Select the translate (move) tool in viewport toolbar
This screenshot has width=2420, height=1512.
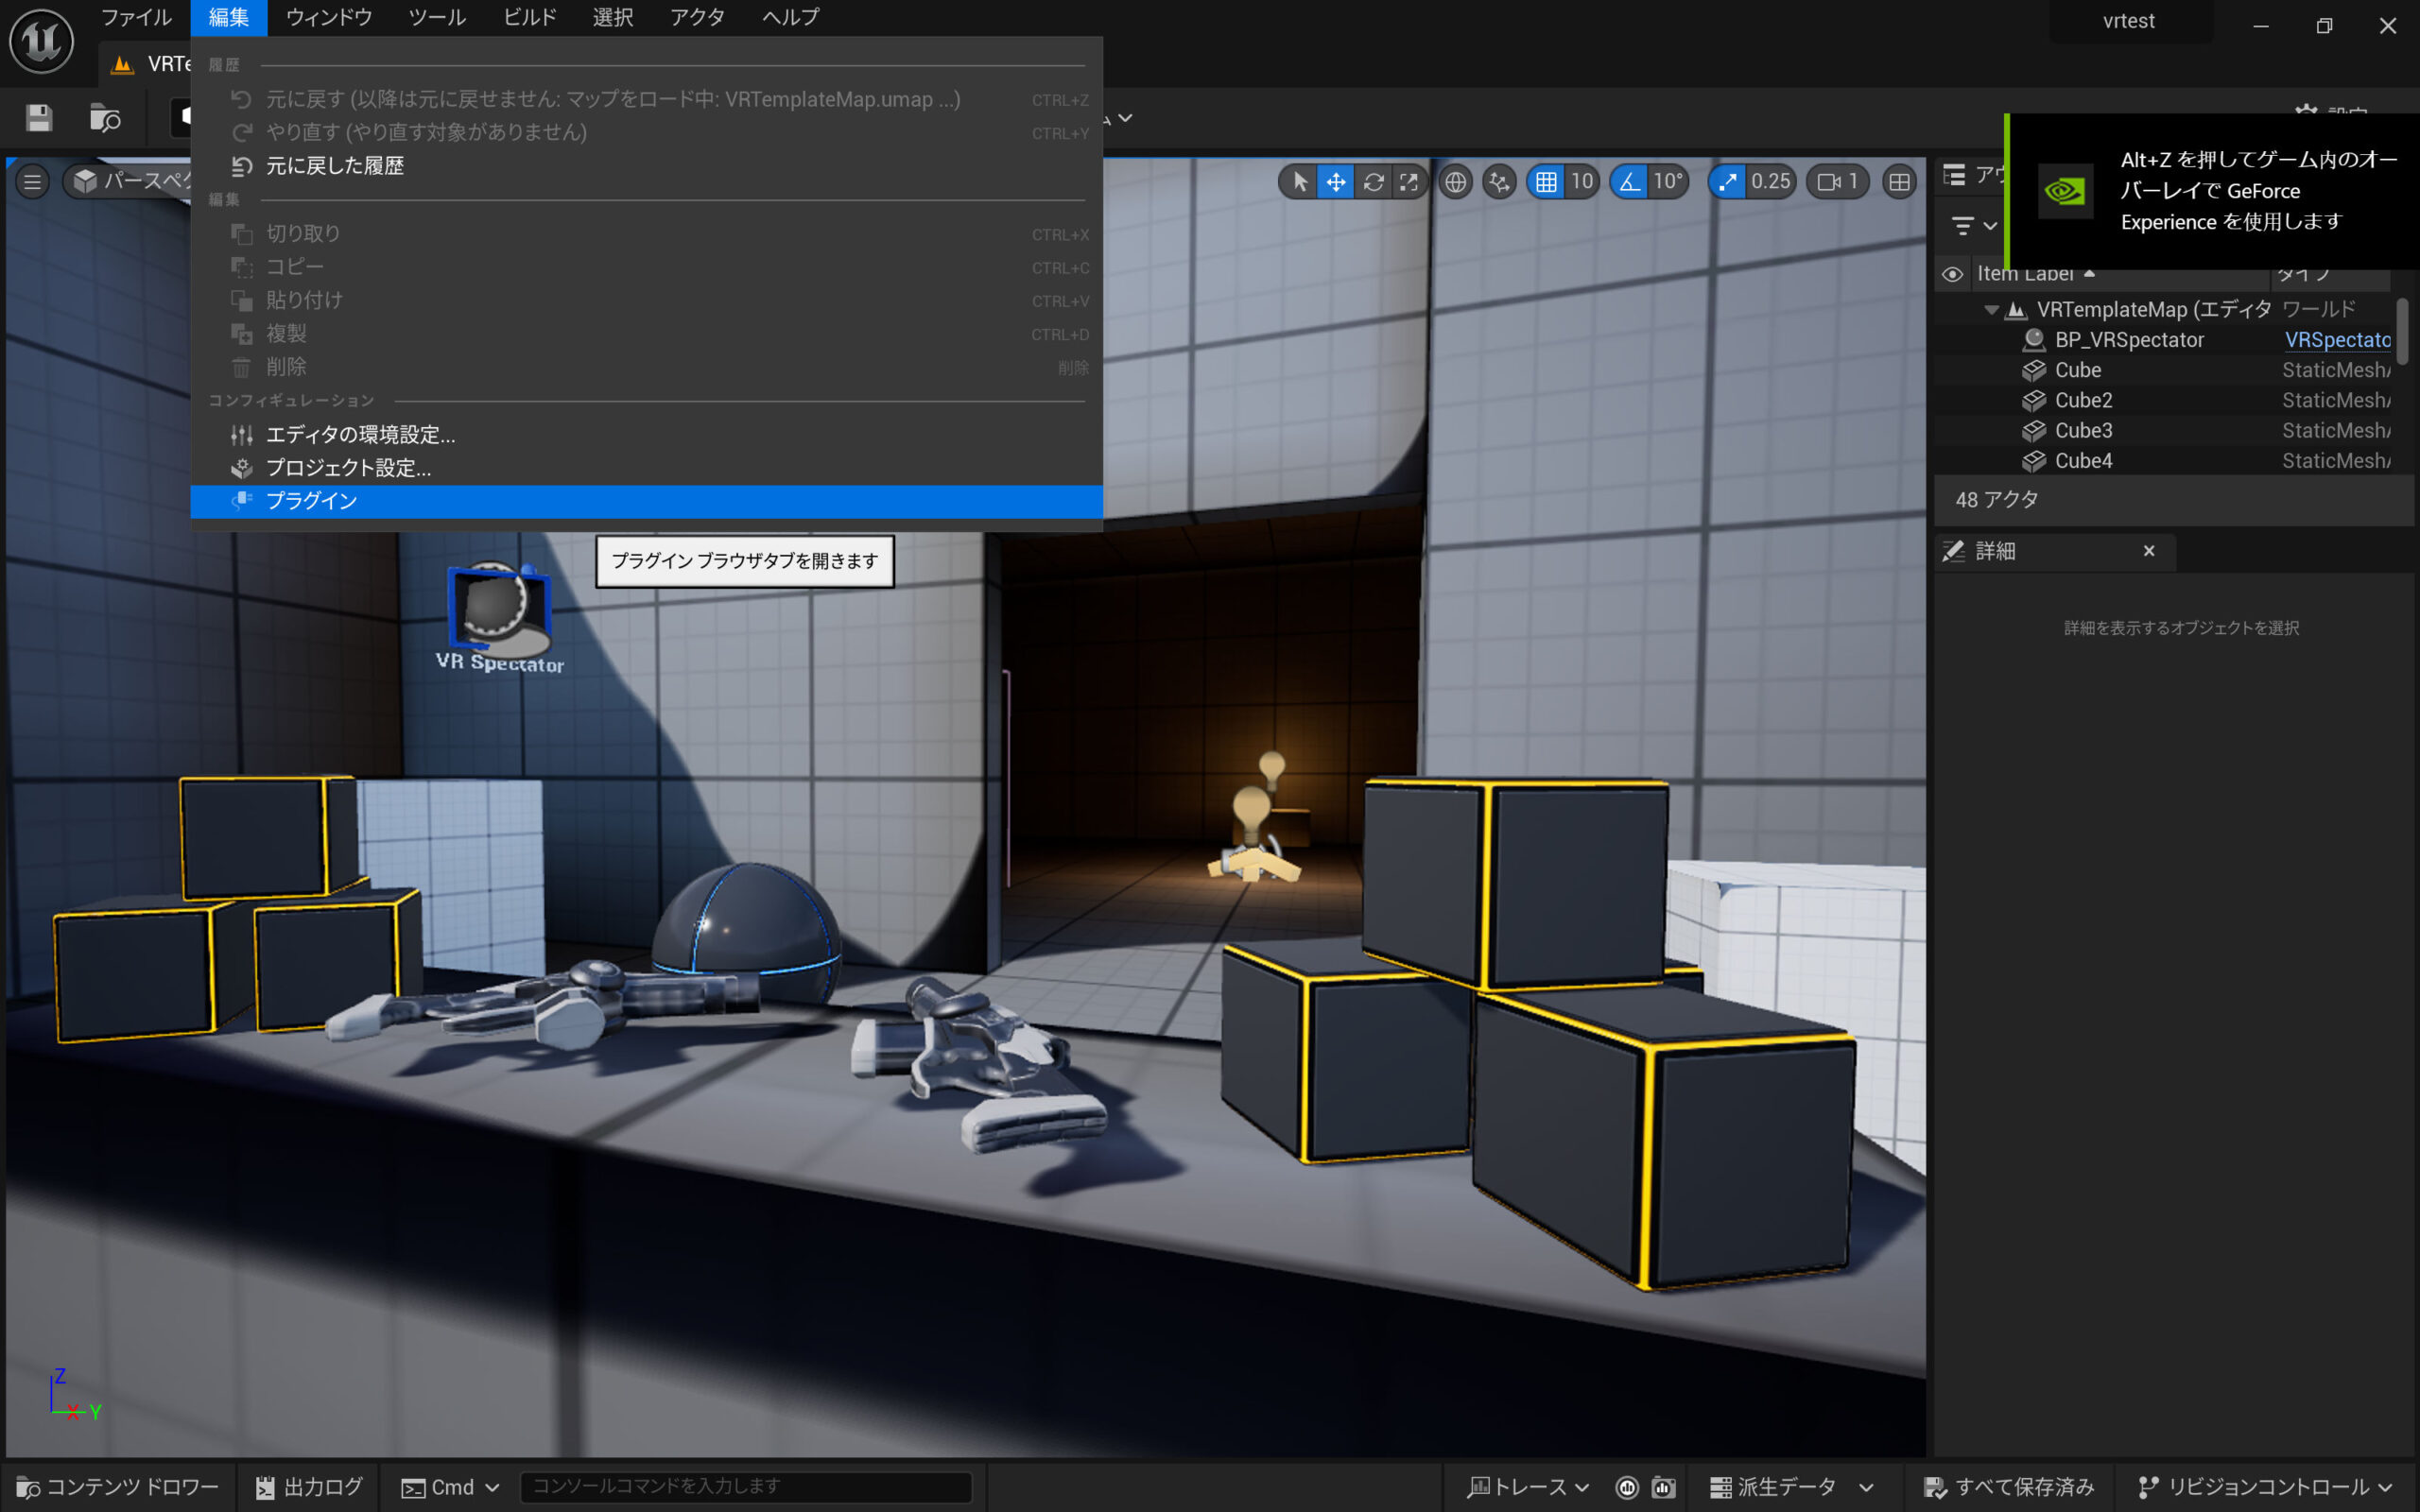click(1335, 182)
